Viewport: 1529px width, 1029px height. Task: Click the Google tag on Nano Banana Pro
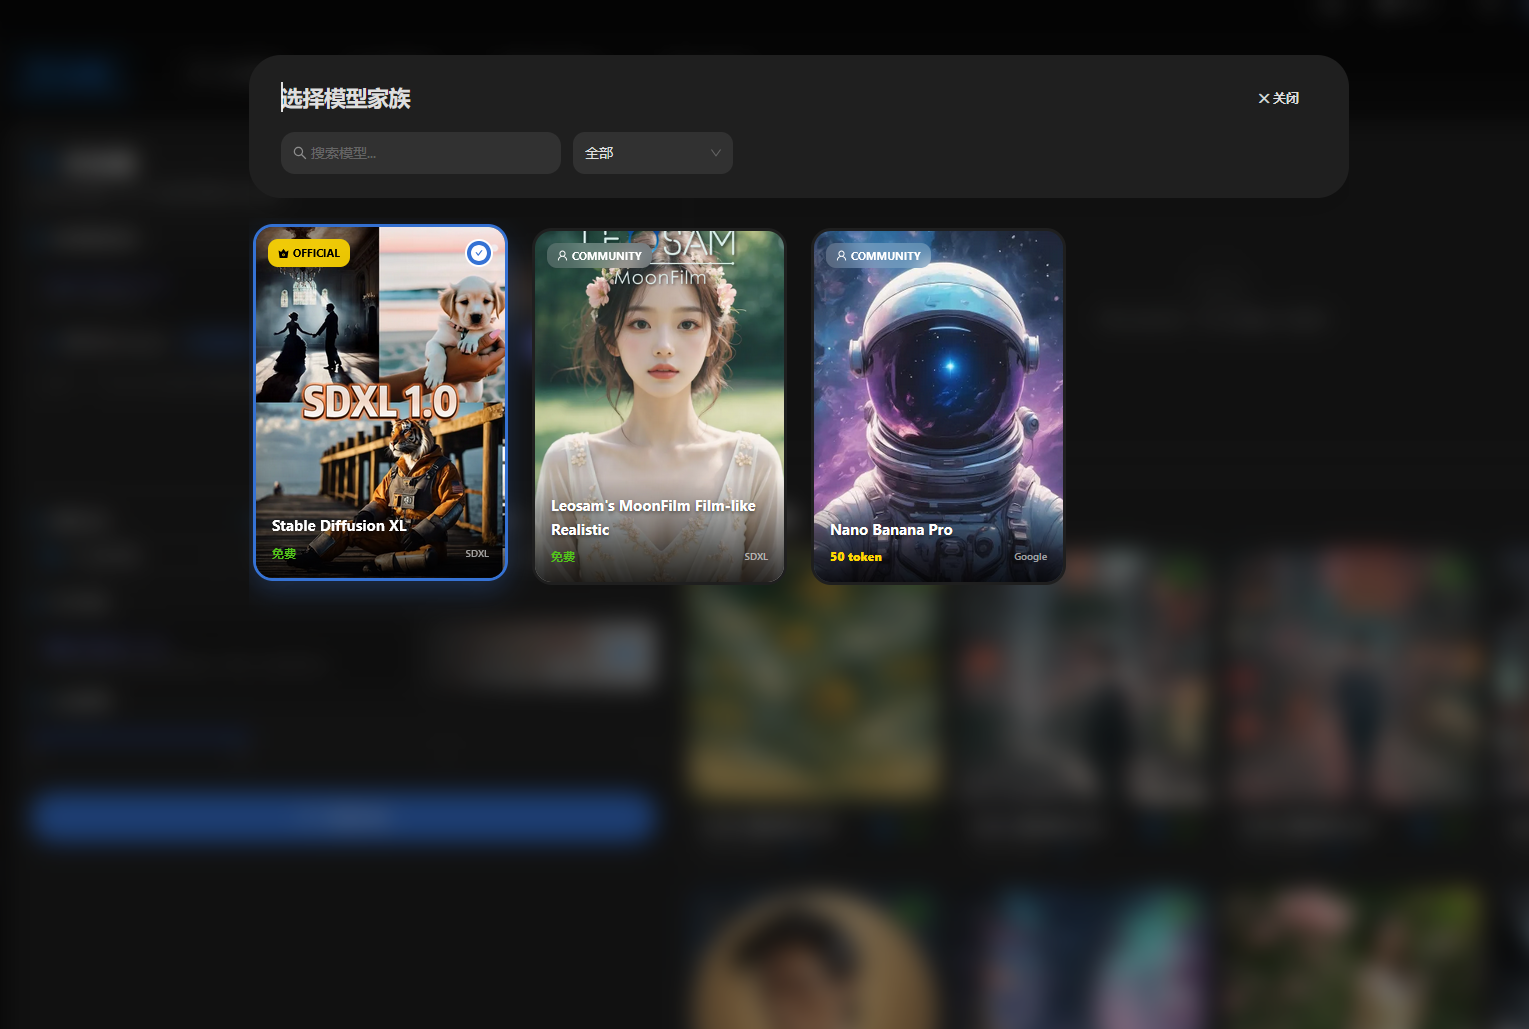(1030, 556)
